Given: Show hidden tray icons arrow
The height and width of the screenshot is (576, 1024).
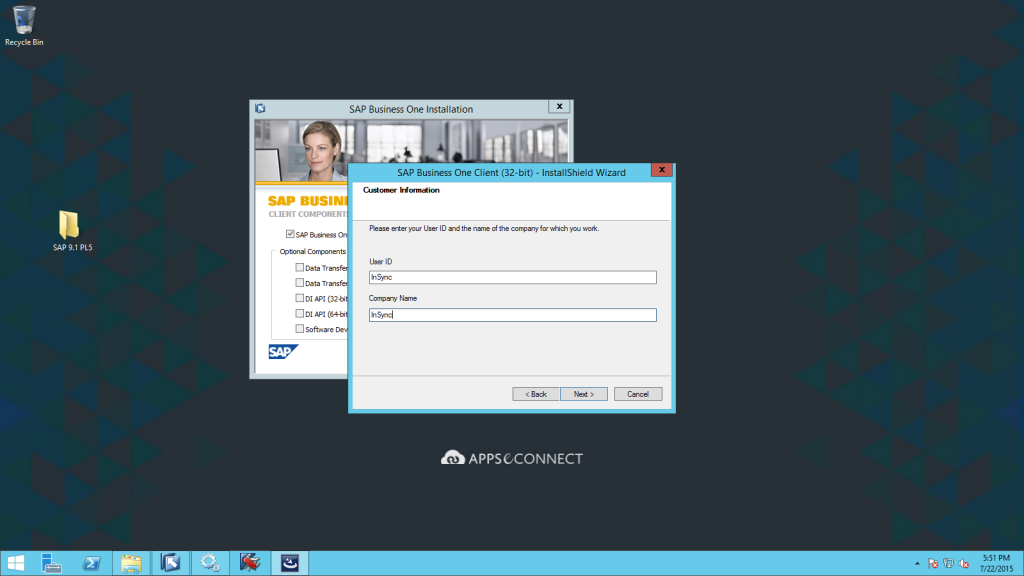Looking at the screenshot, I should pyautogui.click(x=917, y=564).
